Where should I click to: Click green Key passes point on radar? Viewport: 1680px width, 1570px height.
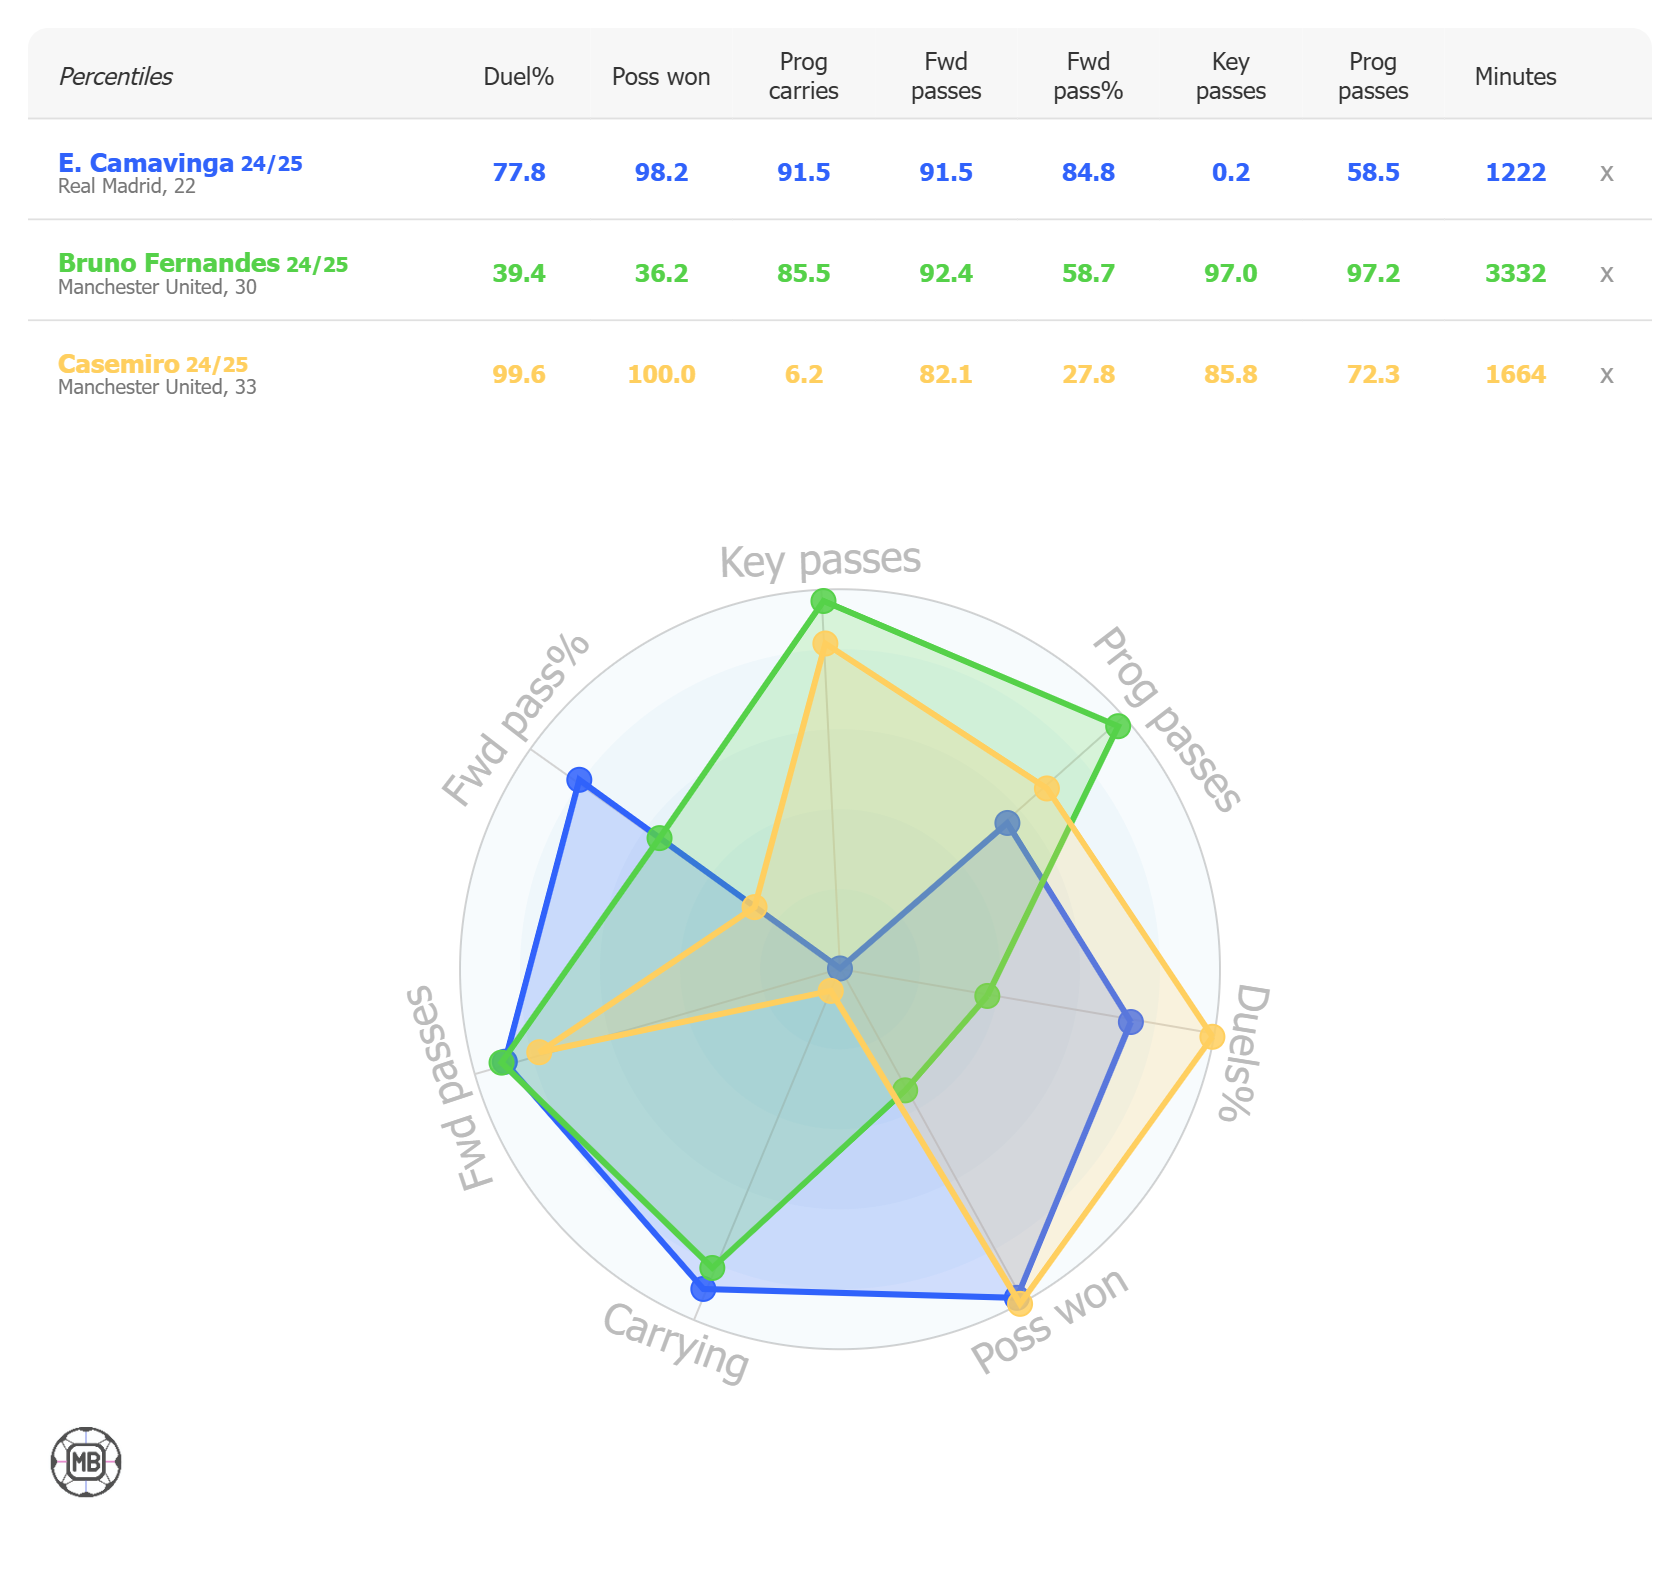(x=823, y=601)
